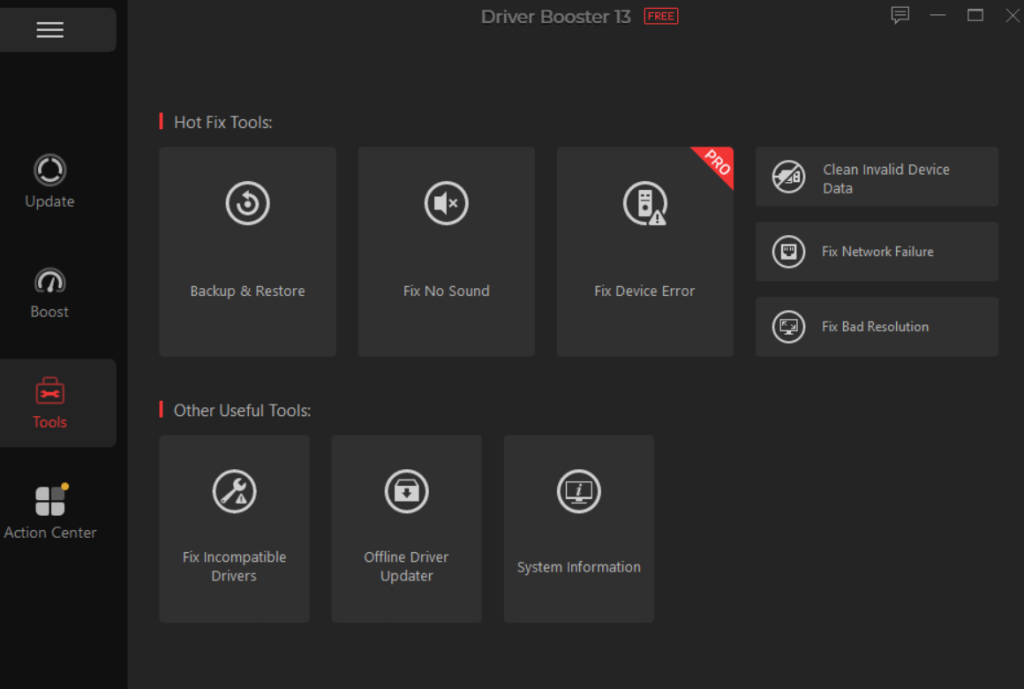Select the Tools tab label
The image size is (1024, 689).
50,422
